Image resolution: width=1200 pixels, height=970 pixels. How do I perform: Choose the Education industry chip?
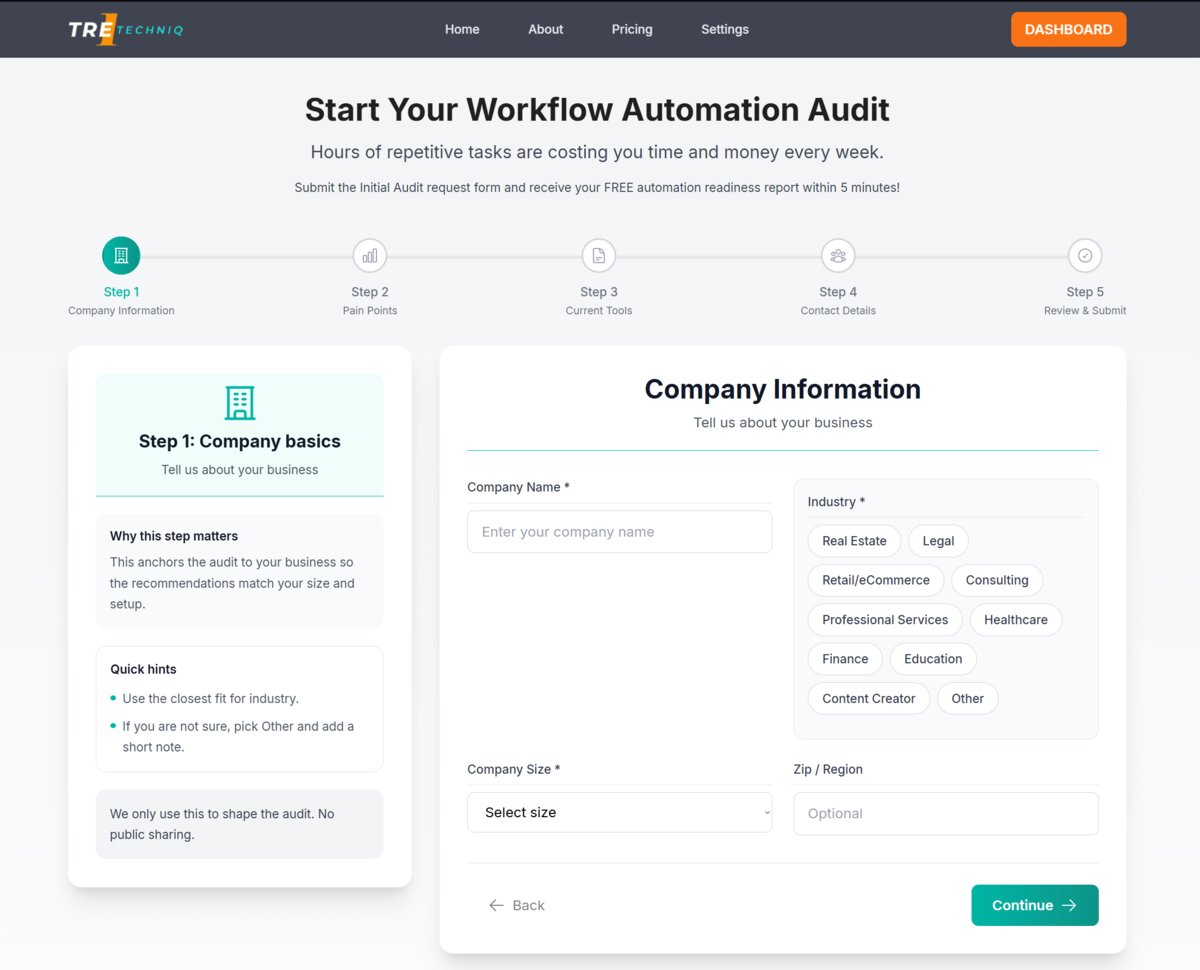(x=933, y=659)
